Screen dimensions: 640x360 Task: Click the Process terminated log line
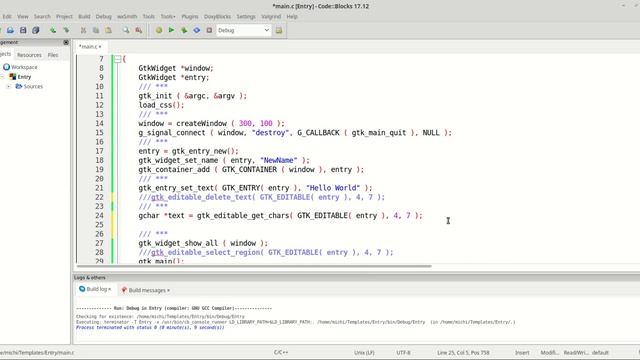click(x=150, y=328)
